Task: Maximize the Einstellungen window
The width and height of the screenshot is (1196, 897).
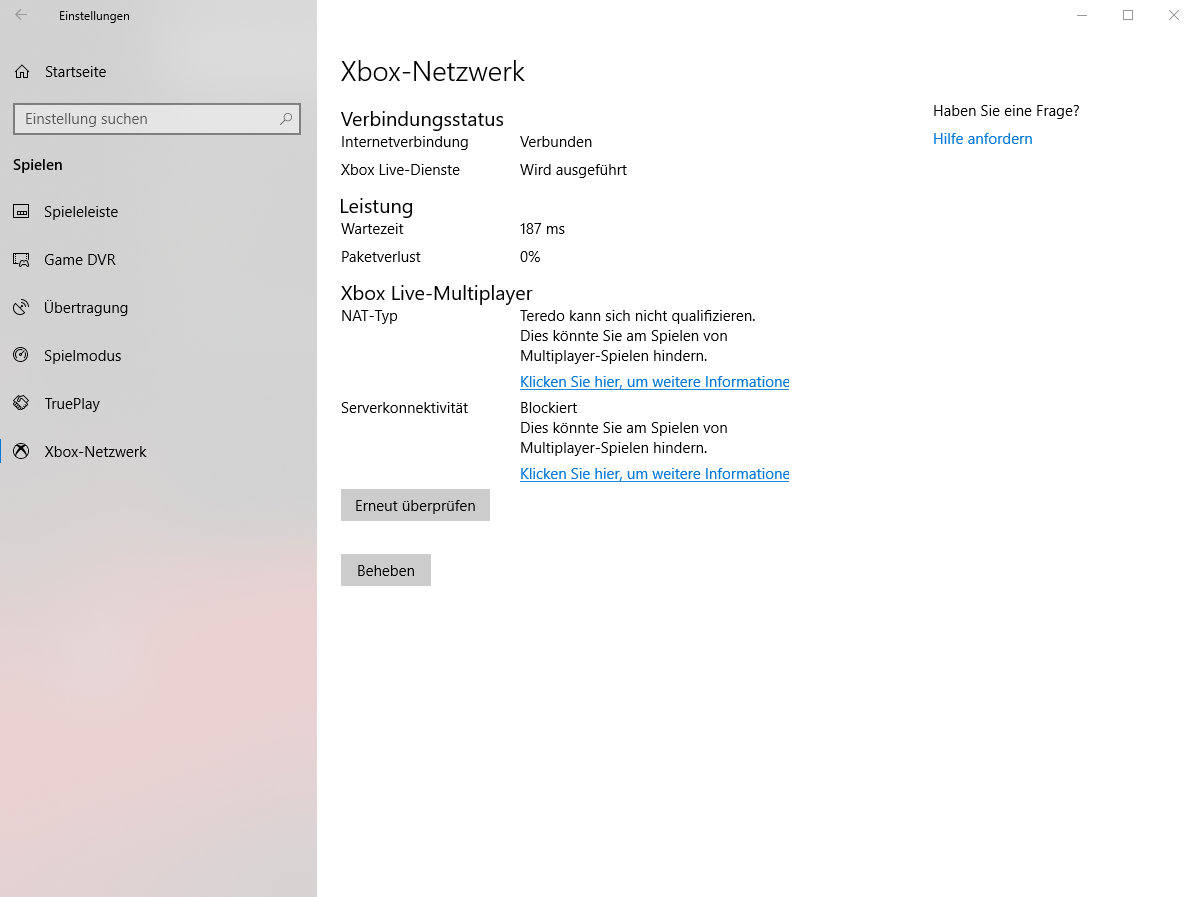Action: click(x=1128, y=15)
